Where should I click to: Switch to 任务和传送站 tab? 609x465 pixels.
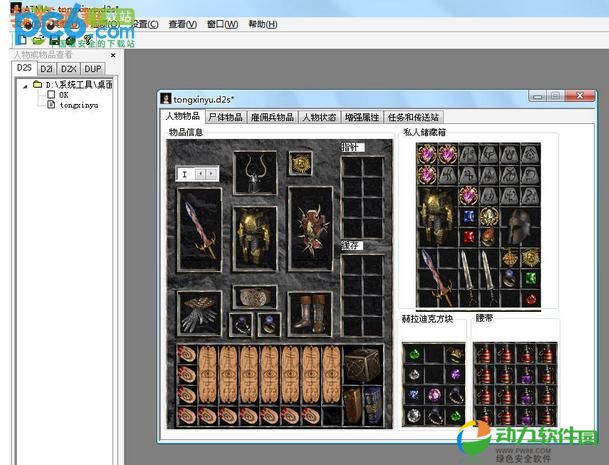point(413,117)
